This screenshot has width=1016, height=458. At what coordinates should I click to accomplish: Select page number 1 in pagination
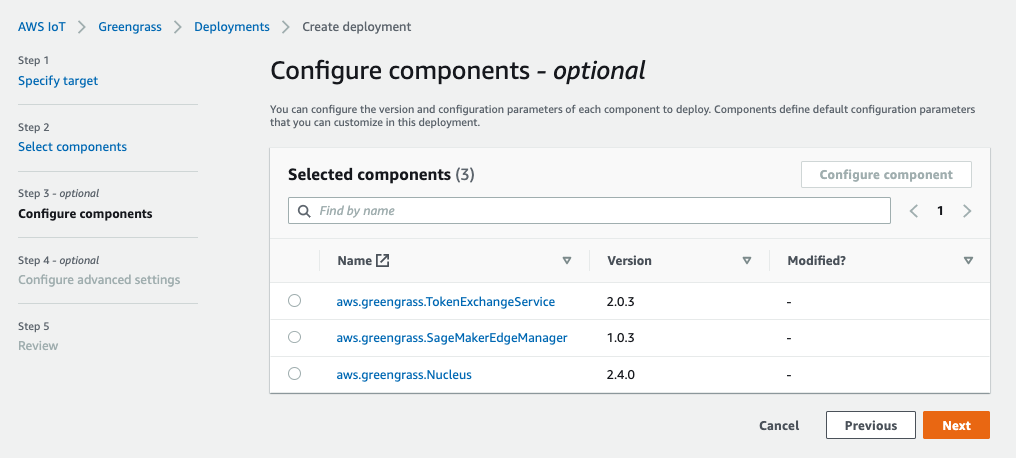click(x=940, y=211)
